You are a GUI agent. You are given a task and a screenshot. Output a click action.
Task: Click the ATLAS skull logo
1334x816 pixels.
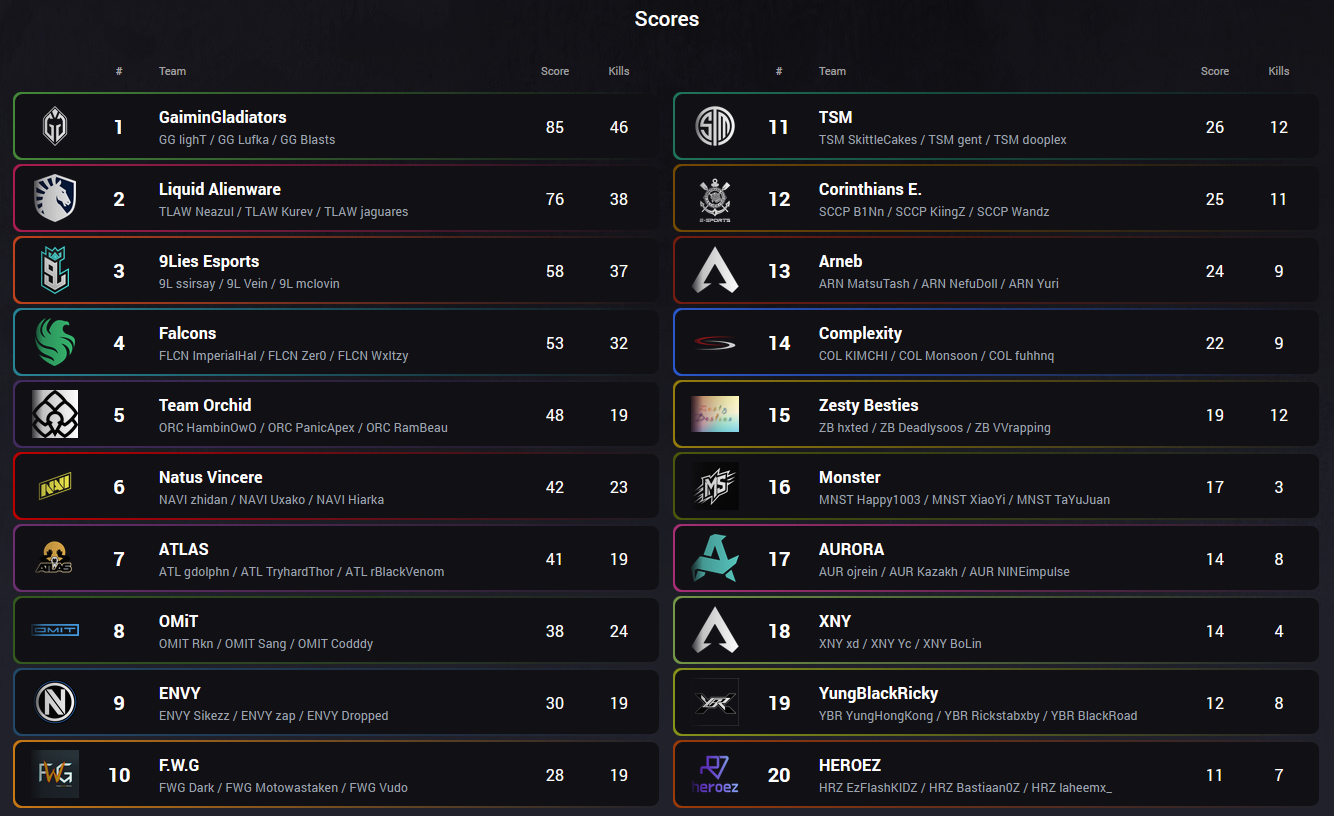point(55,559)
